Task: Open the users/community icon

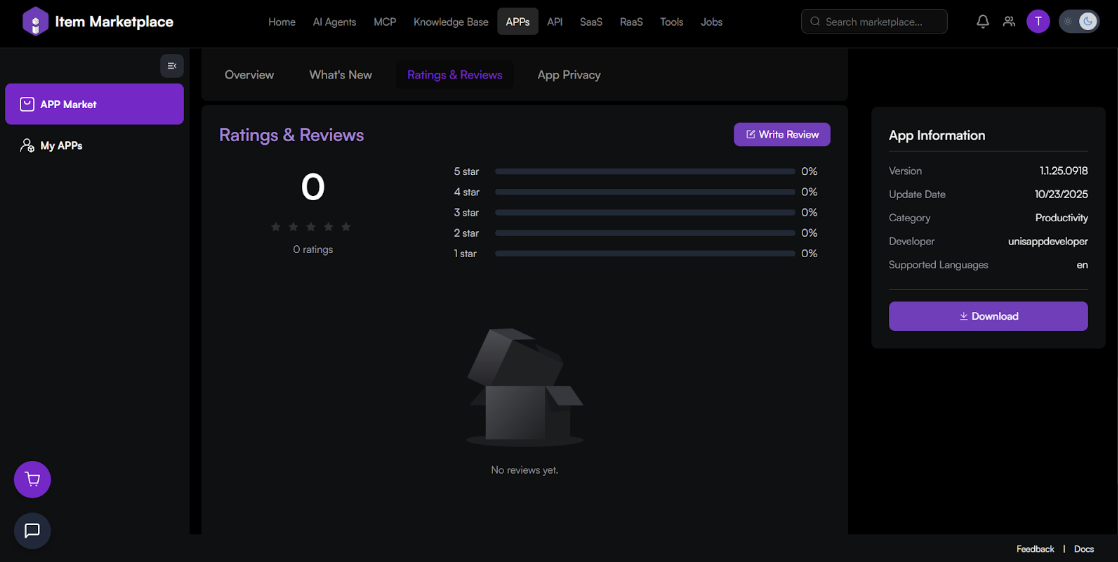Action: pyautogui.click(x=1009, y=21)
